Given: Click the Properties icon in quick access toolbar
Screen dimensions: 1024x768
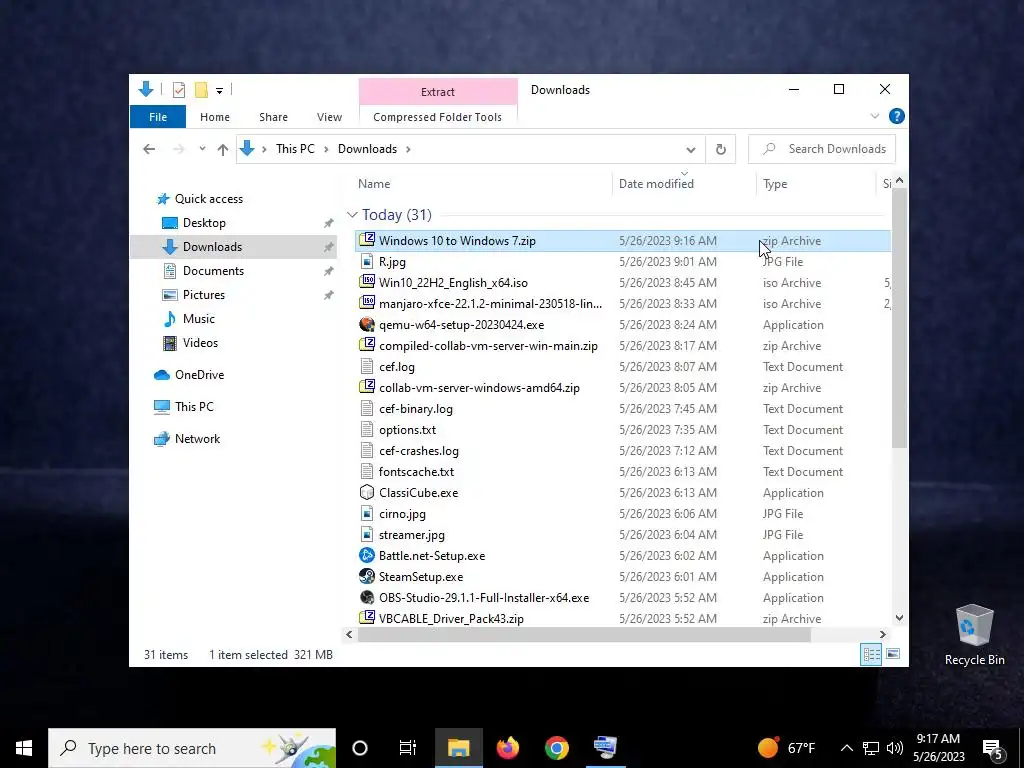Looking at the screenshot, I should (x=178, y=89).
